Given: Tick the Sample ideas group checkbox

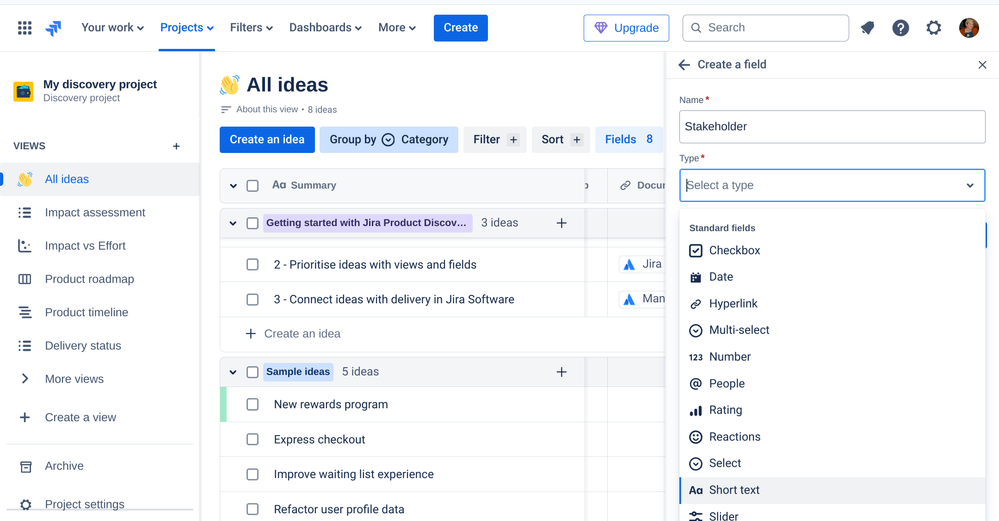Looking at the screenshot, I should [x=253, y=372].
